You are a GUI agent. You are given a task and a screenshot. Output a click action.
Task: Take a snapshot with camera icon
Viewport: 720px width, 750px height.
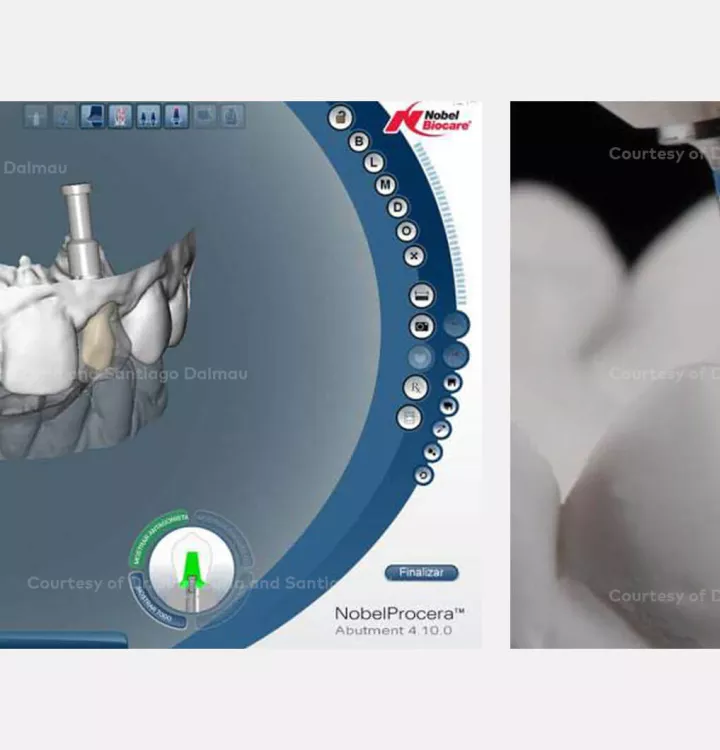(x=421, y=327)
